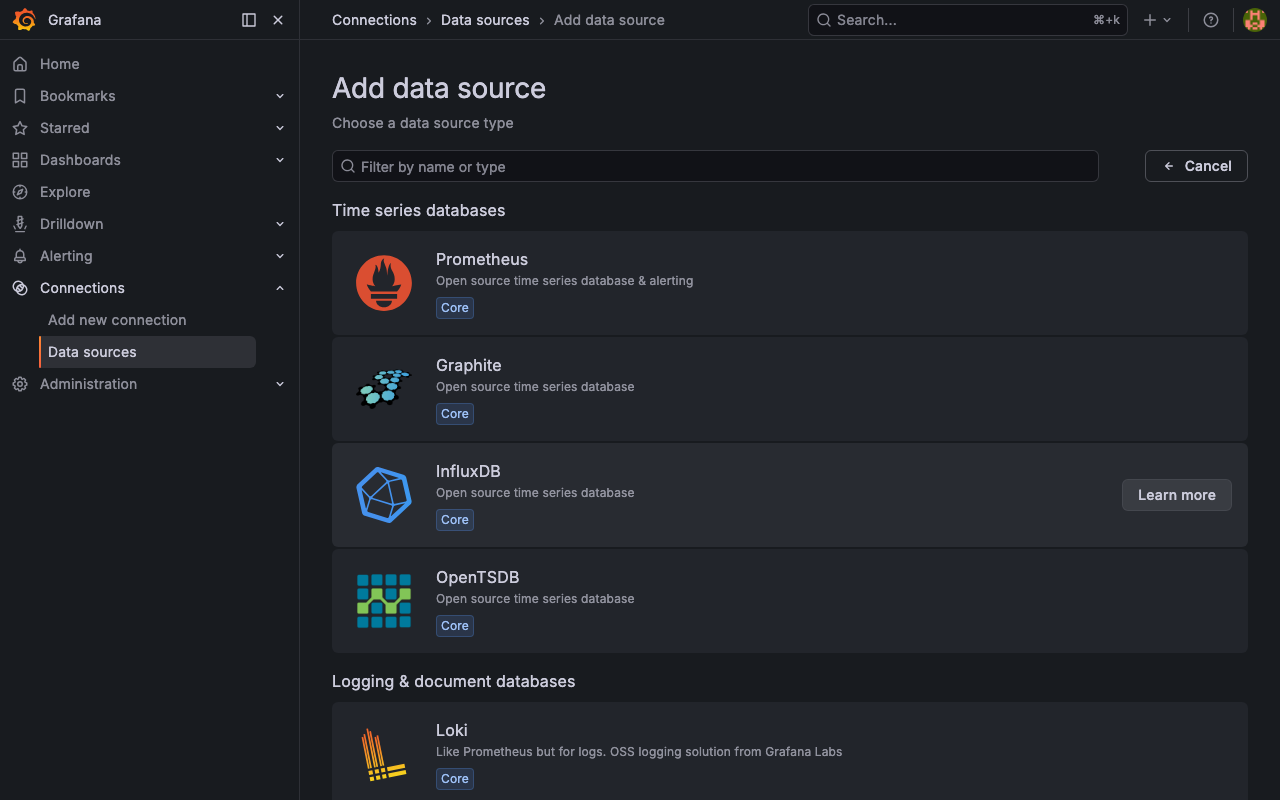Click the InfluxDB Learn more button
The height and width of the screenshot is (800, 1280).
[1177, 495]
